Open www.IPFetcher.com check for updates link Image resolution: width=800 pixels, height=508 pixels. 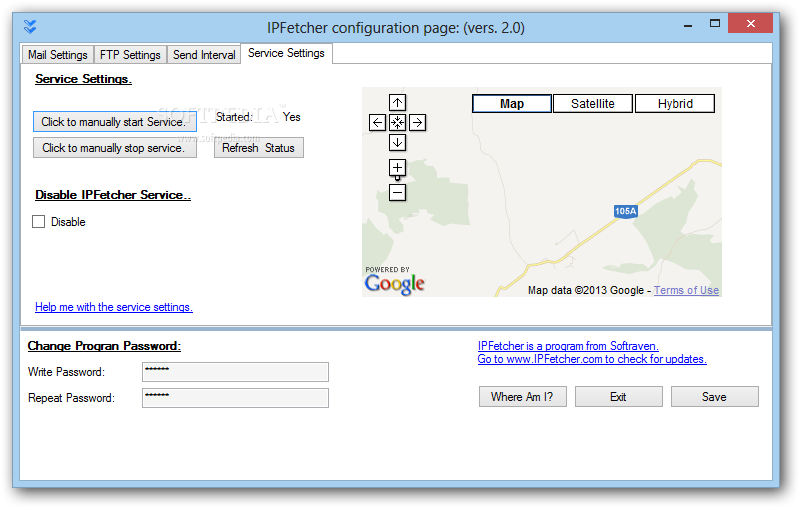click(592, 359)
